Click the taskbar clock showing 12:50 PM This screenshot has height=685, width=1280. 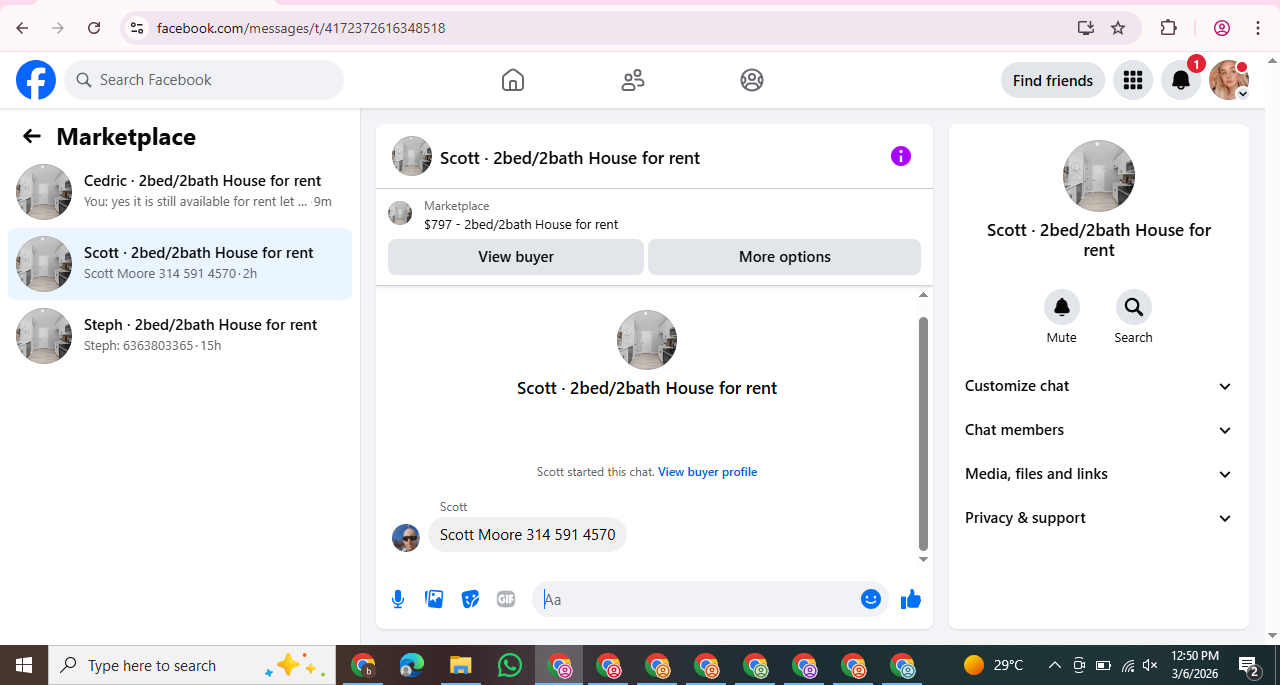point(1195,665)
